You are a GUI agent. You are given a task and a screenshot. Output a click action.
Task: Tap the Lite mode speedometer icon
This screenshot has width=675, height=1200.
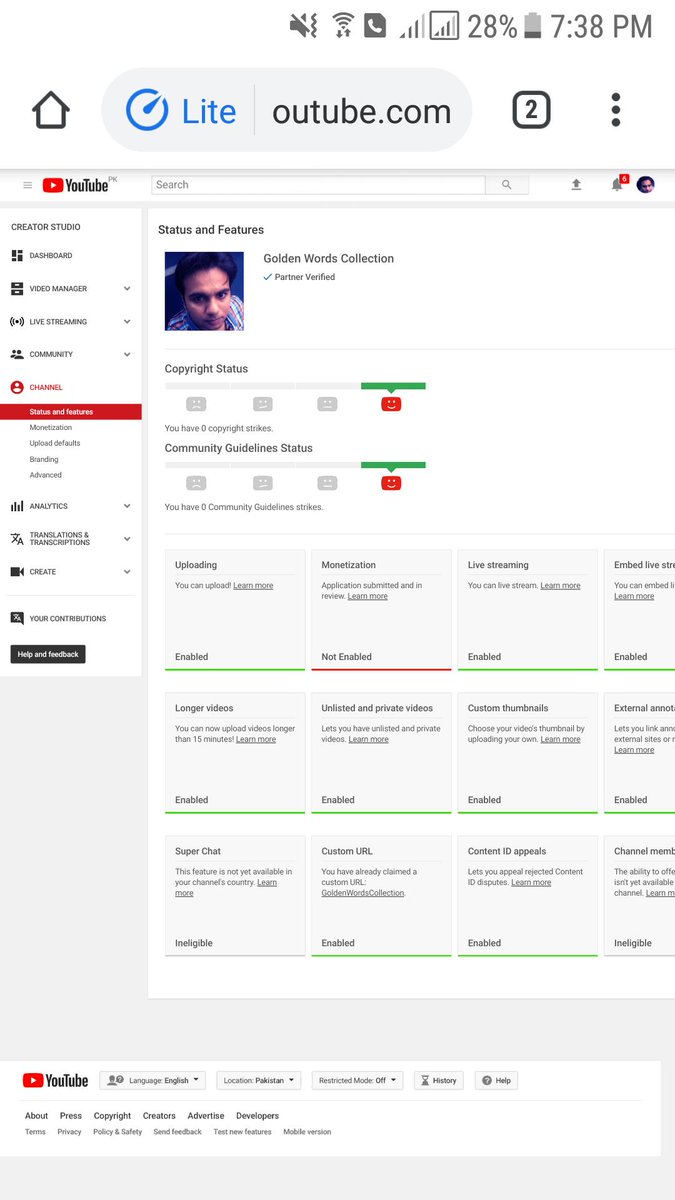[x=147, y=110]
